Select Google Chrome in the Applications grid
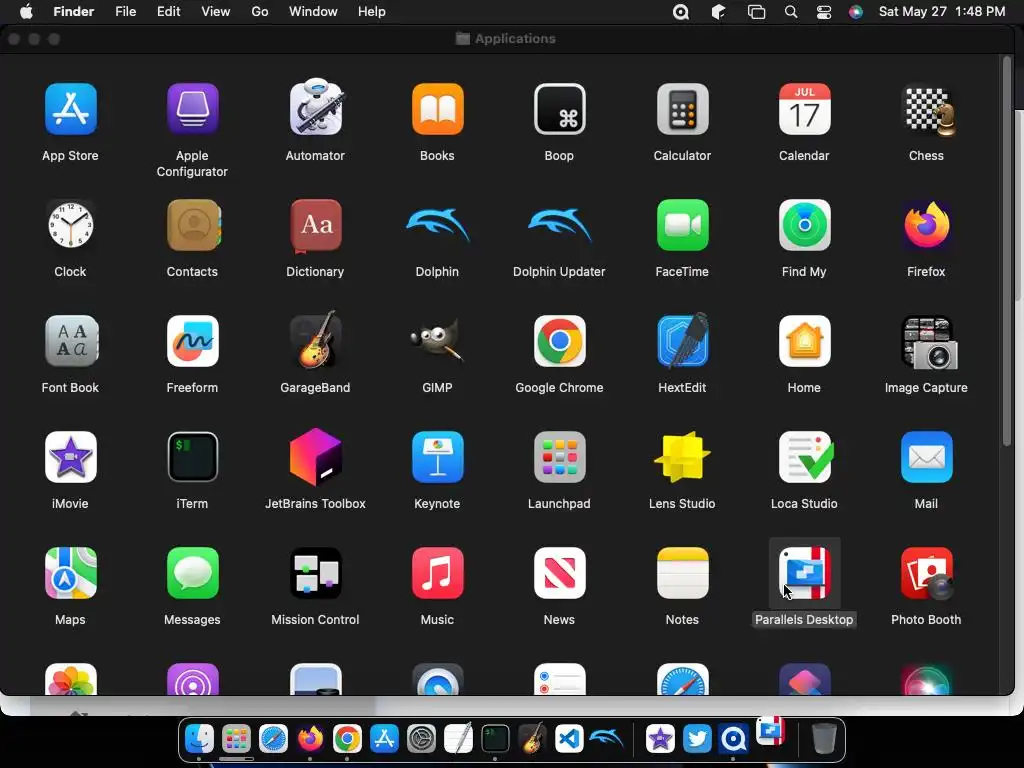This screenshot has height=768, width=1024. (560, 341)
